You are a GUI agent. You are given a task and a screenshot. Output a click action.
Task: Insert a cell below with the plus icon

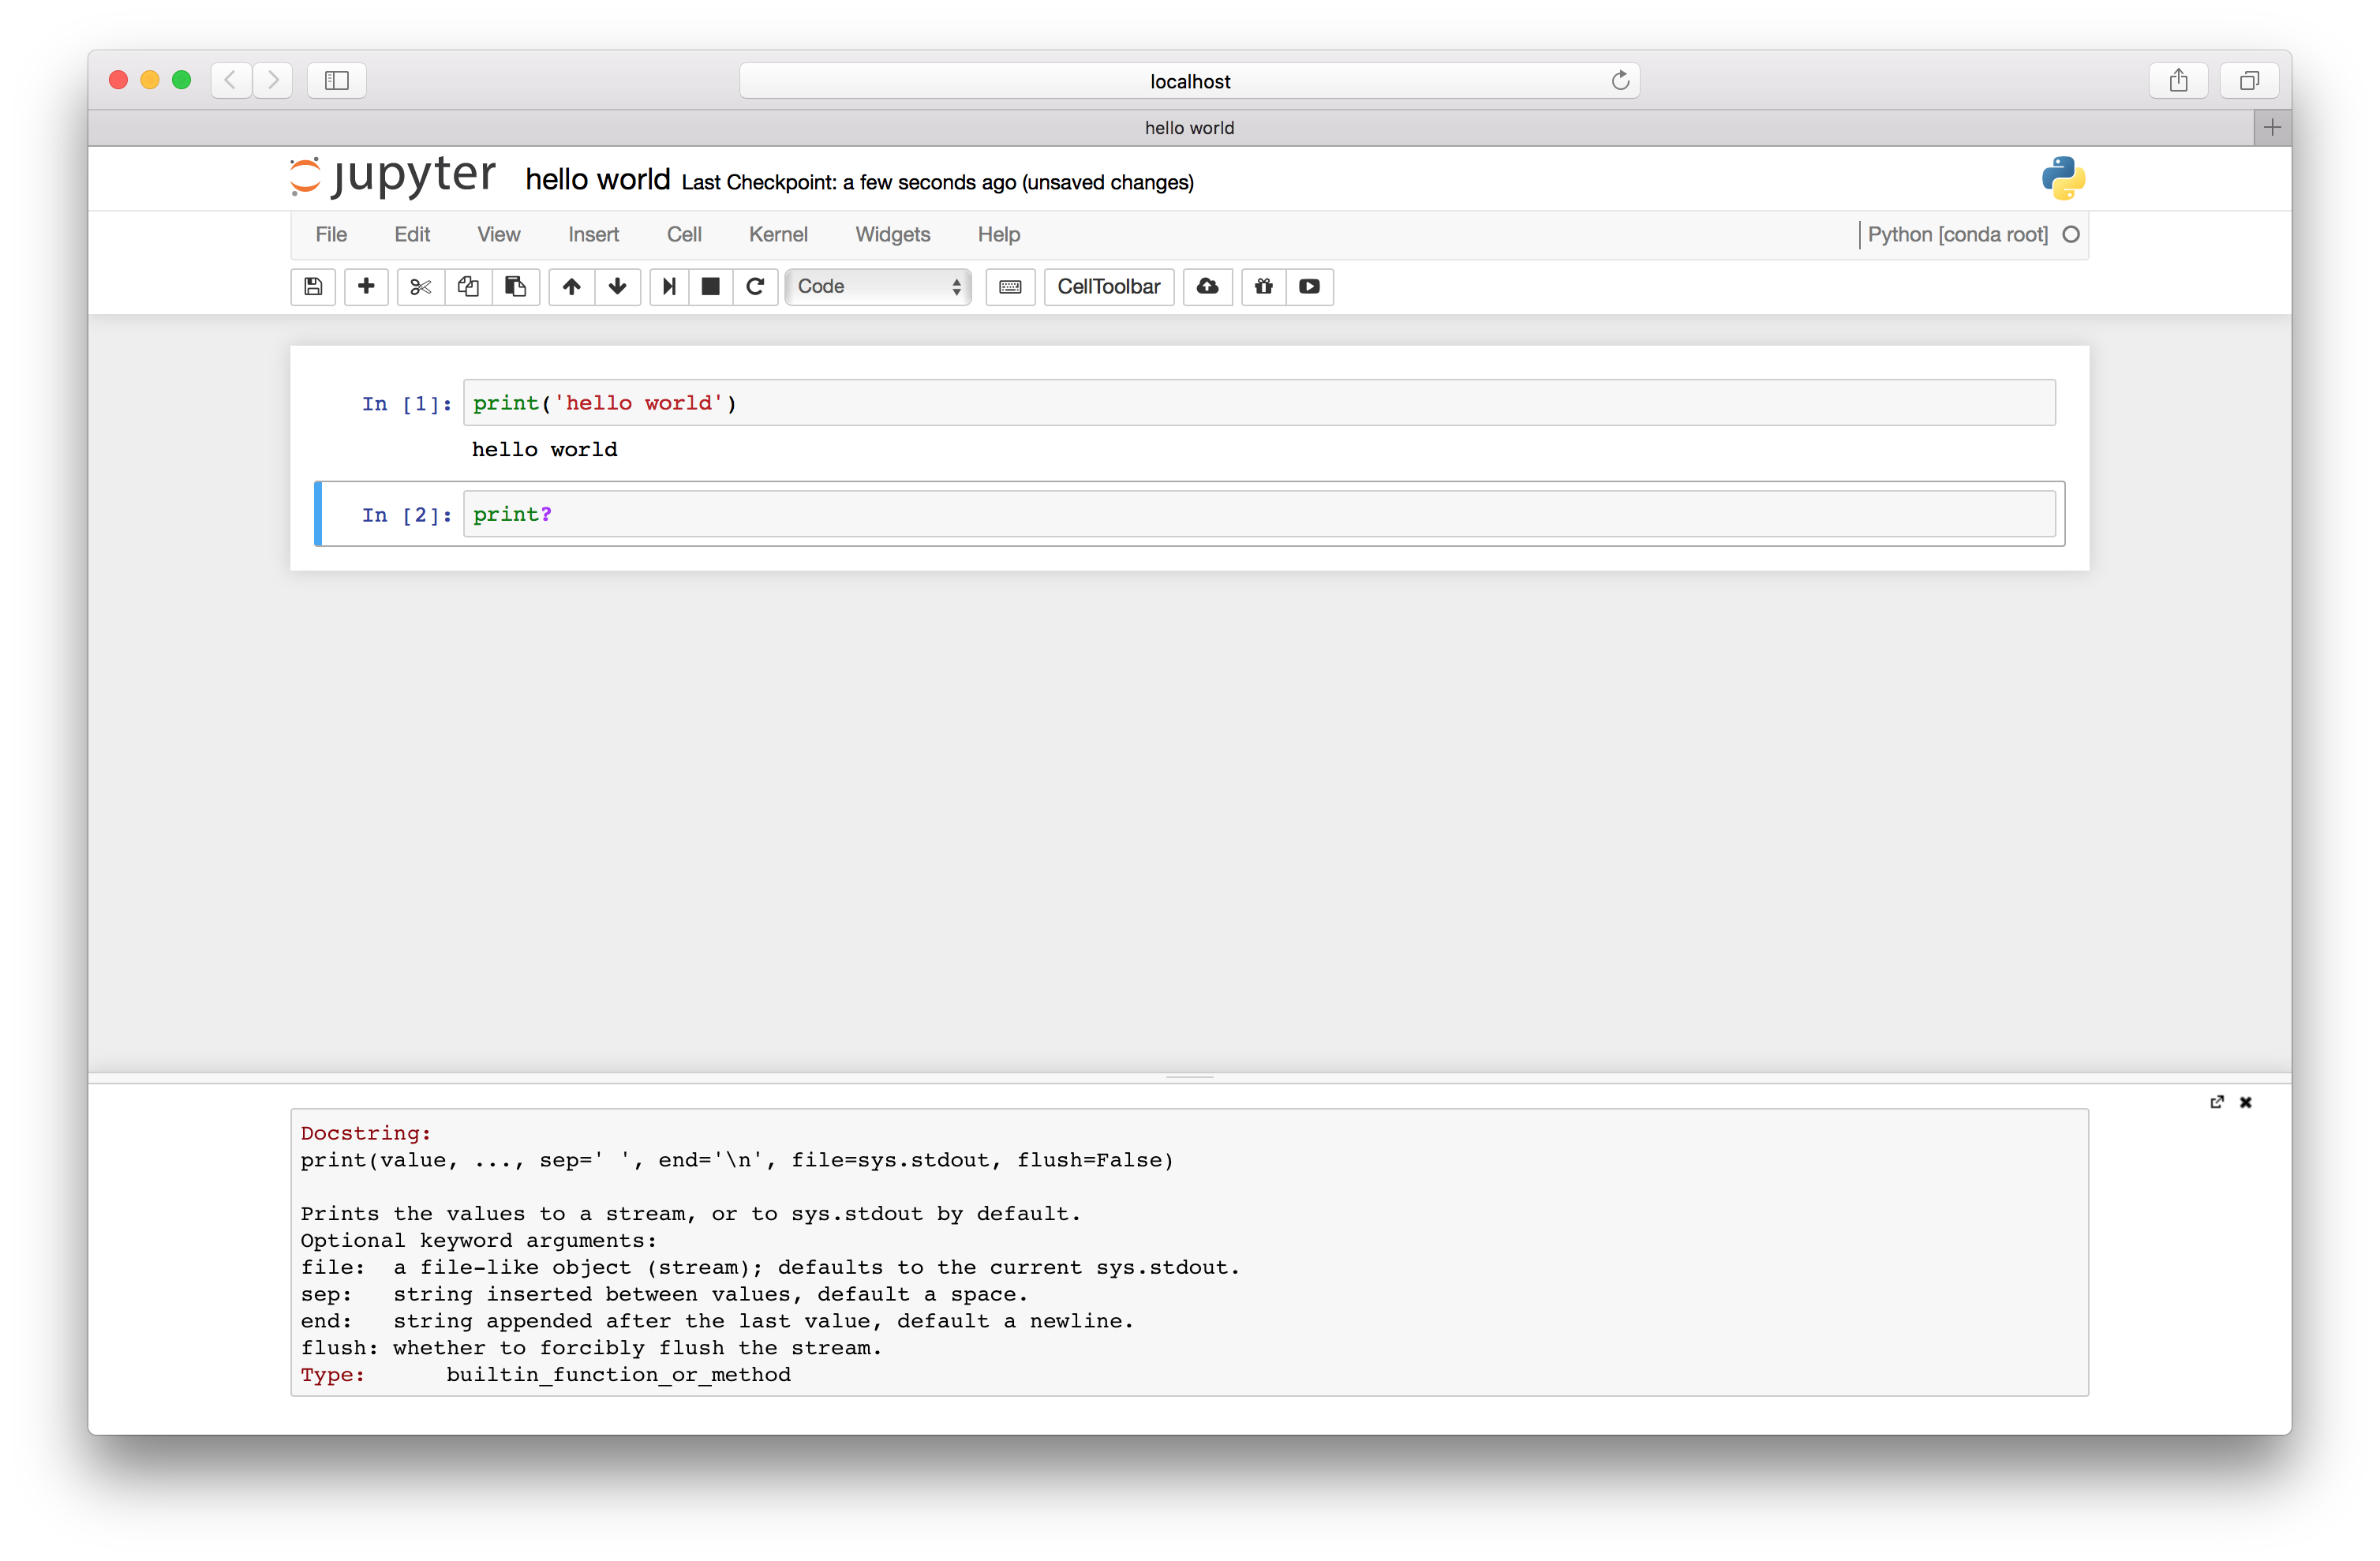366,287
